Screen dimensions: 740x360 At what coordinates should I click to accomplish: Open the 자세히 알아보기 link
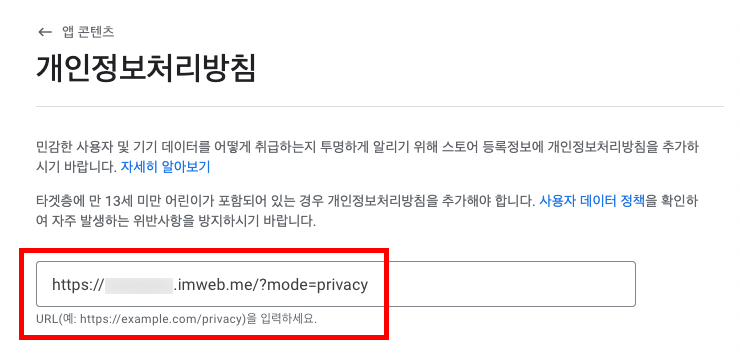click(x=165, y=167)
